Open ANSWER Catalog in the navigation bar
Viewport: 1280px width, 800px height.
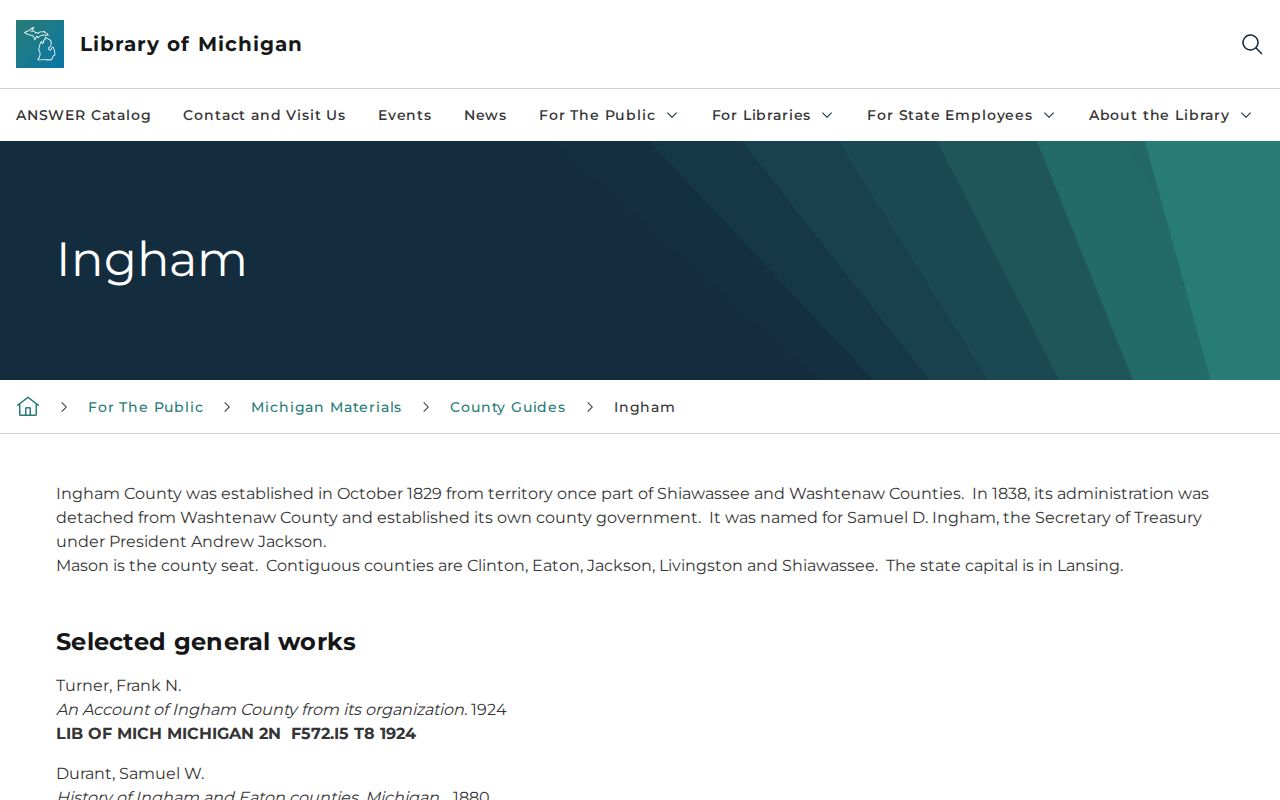point(83,115)
